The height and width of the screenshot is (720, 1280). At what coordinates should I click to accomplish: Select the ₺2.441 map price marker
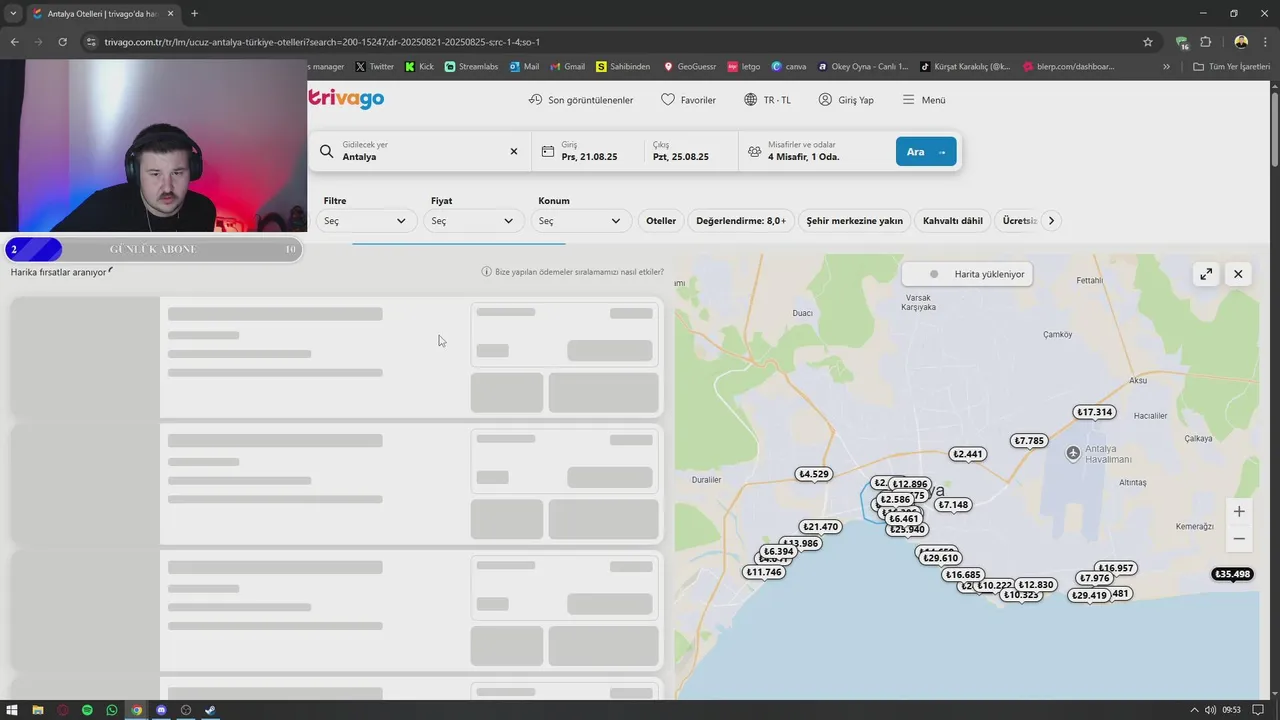tap(968, 454)
